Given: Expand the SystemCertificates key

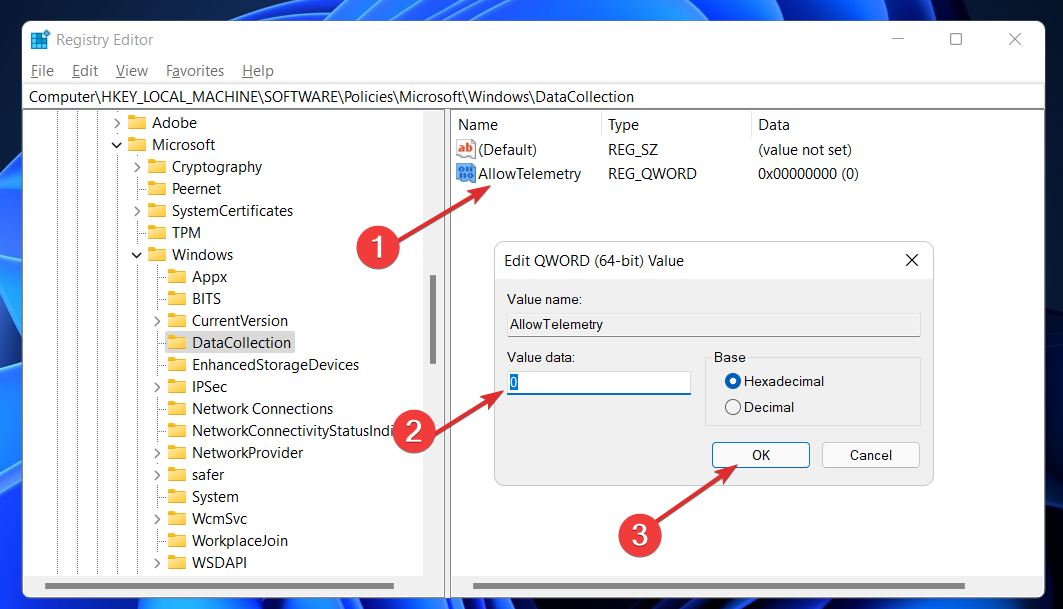Looking at the screenshot, I should [137, 211].
